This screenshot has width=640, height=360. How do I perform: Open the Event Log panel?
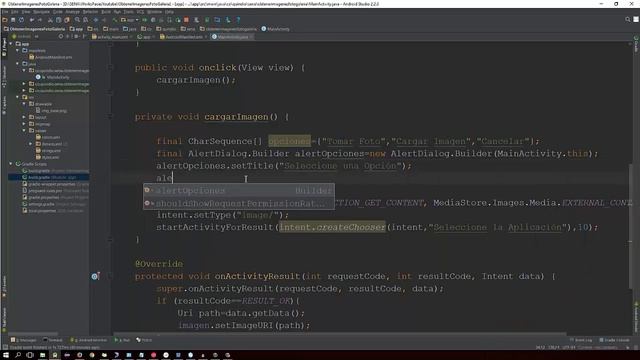coord(581,340)
